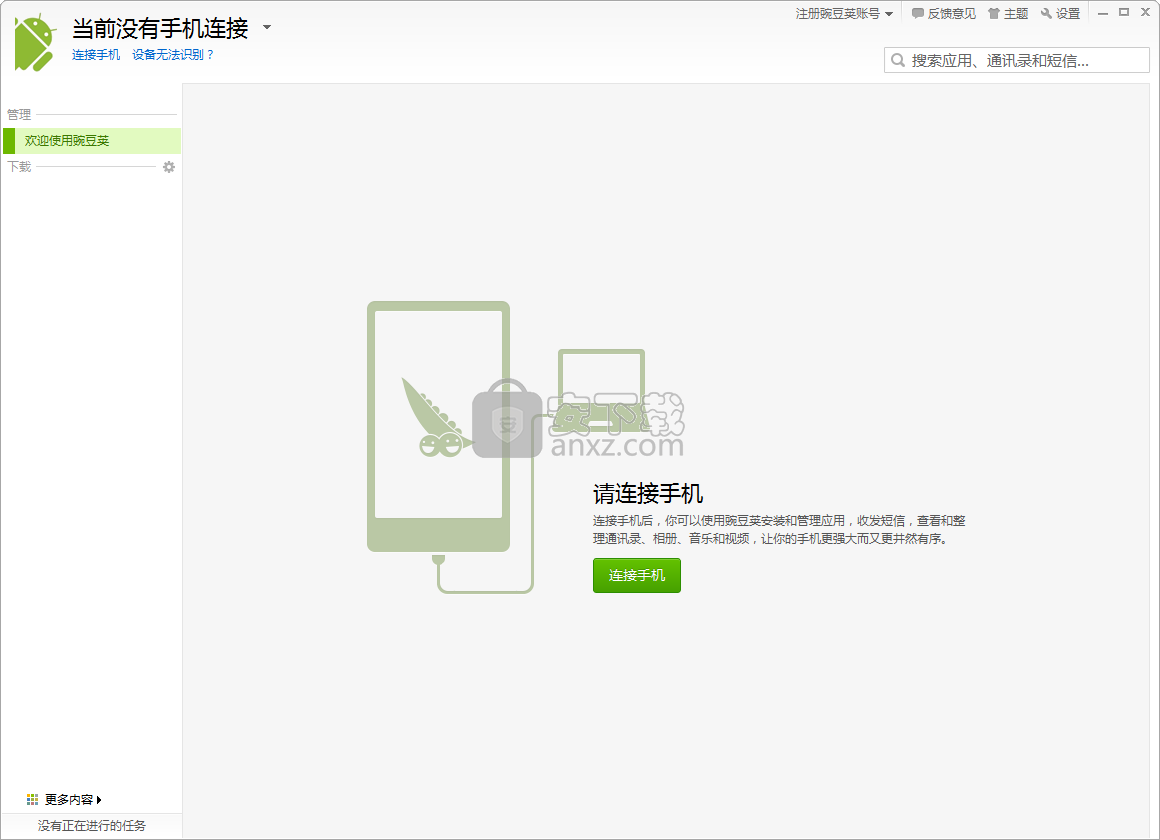1160x840 pixels.
Task: Select 欢迎使用豌豆荚 in the sidebar
Action: [x=92, y=141]
